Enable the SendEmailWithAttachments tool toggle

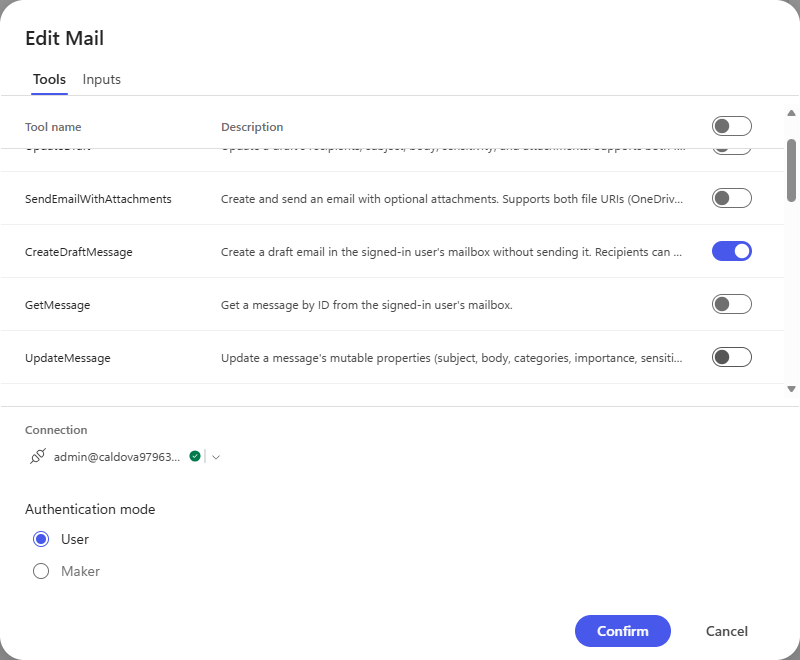(x=732, y=198)
